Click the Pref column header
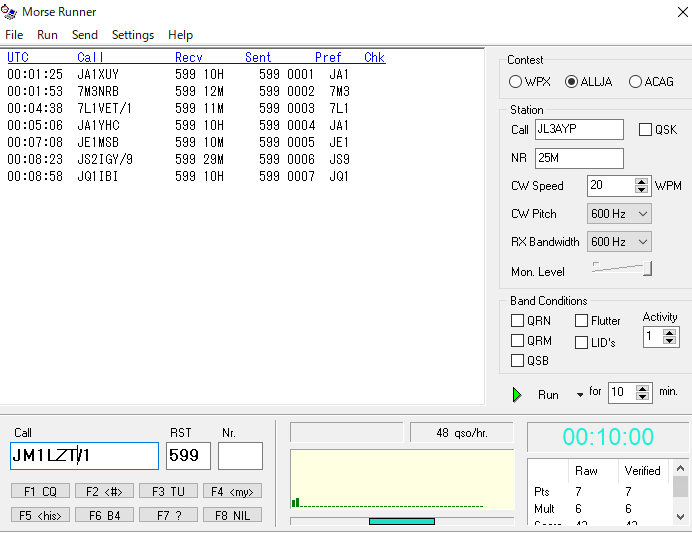 click(328, 57)
